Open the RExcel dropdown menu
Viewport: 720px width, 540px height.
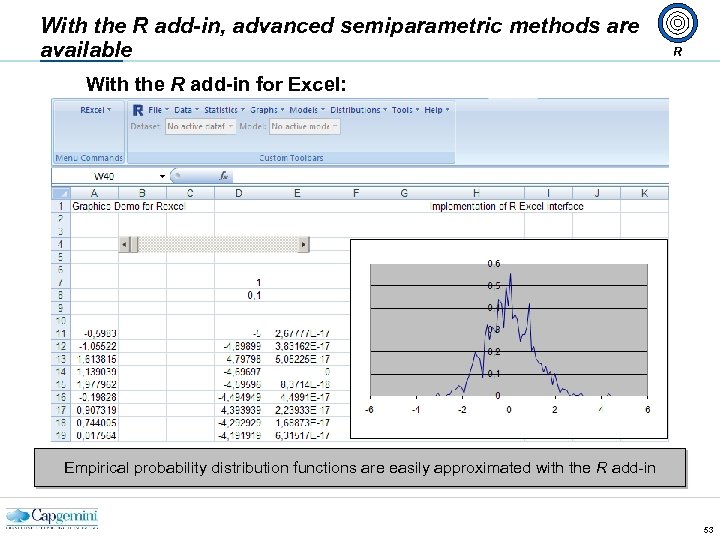pyautogui.click(x=96, y=110)
